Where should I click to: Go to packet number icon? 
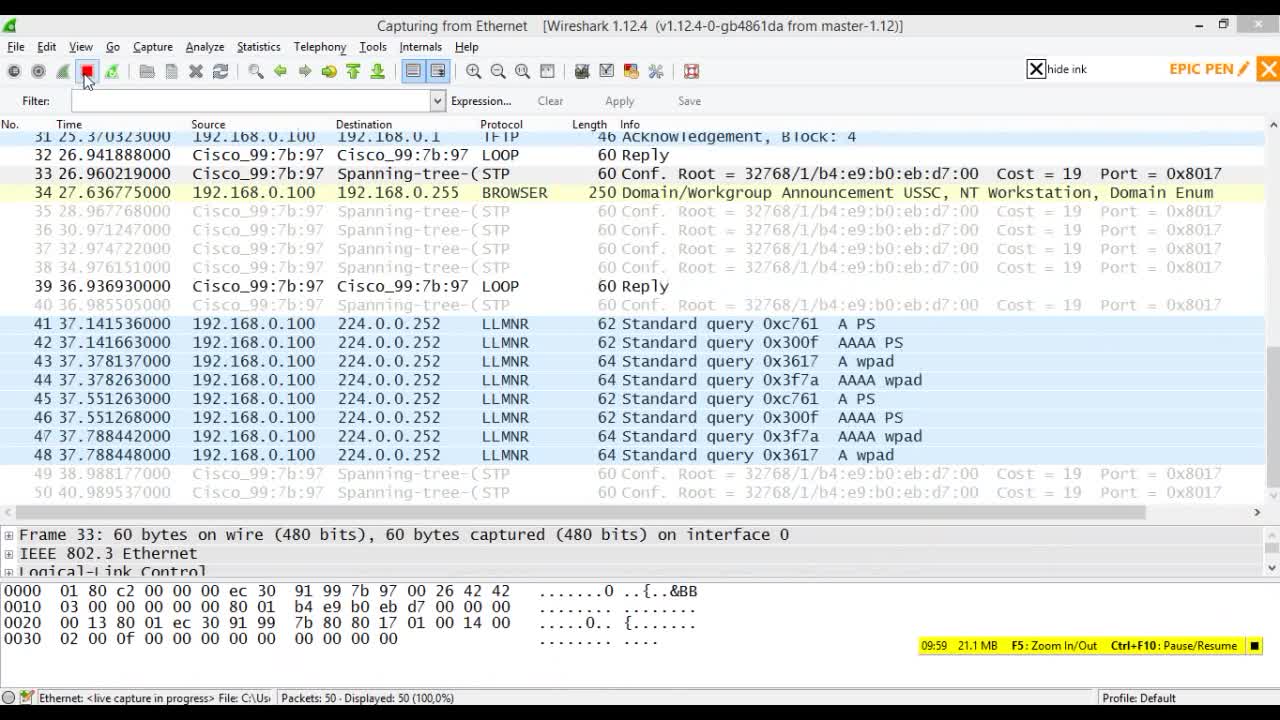click(329, 71)
